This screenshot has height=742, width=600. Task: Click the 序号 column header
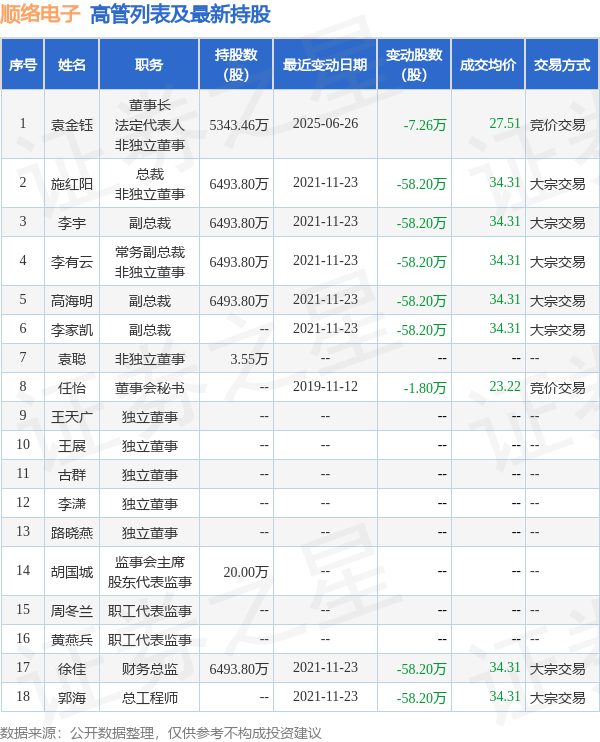pyautogui.click(x=23, y=65)
